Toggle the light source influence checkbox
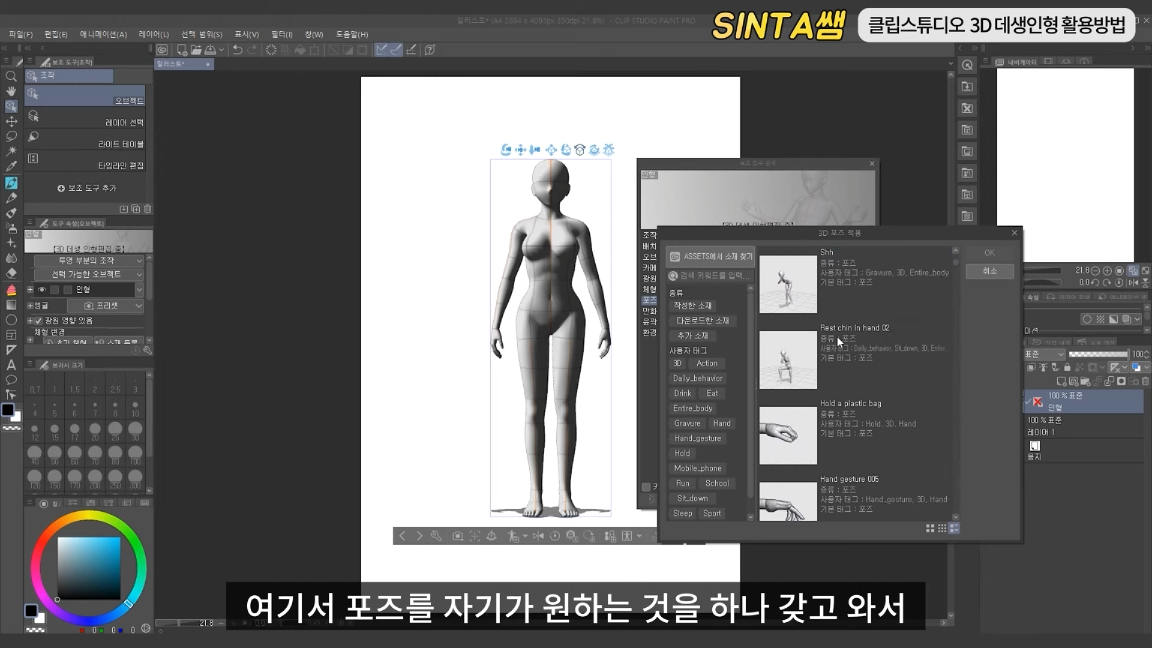This screenshot has width=1152, height=648. coord(39,321)
